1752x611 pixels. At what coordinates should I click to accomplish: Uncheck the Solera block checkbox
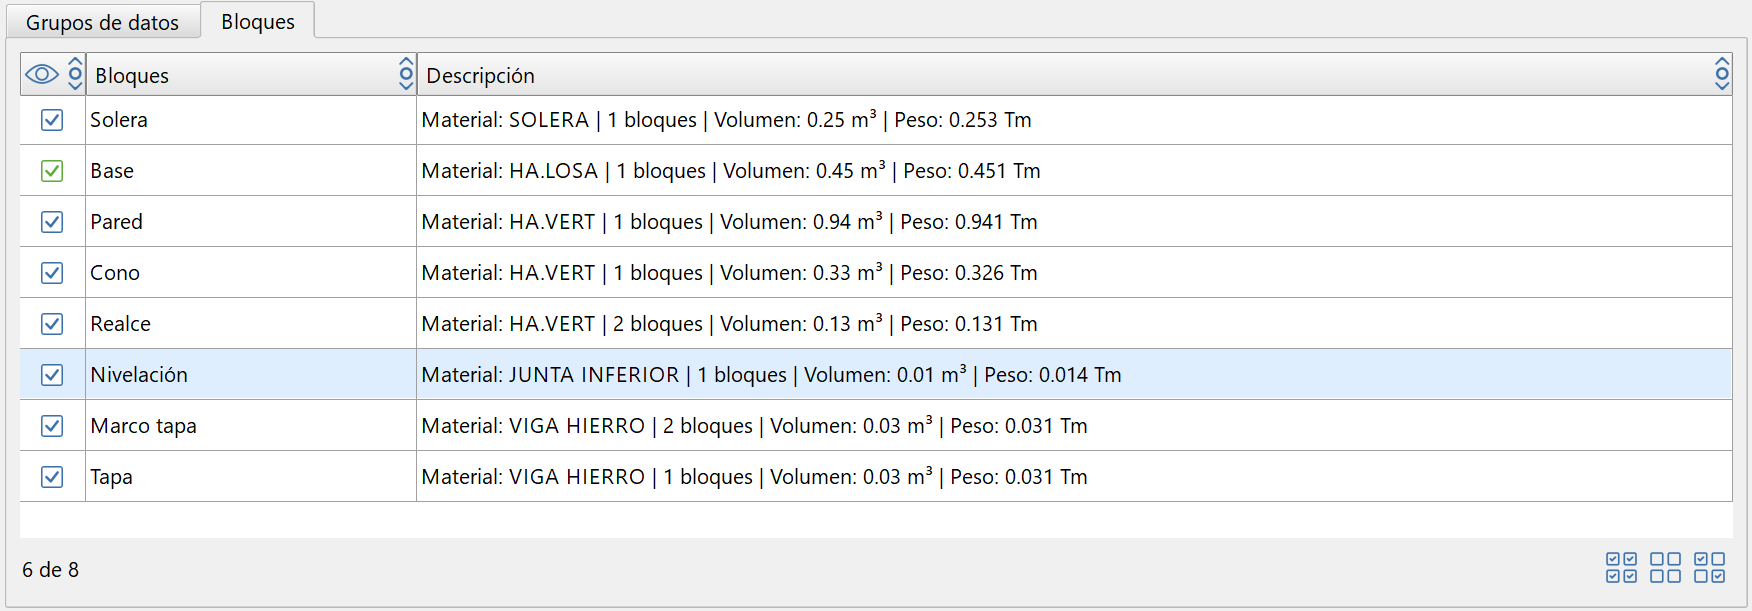[52, 120]
